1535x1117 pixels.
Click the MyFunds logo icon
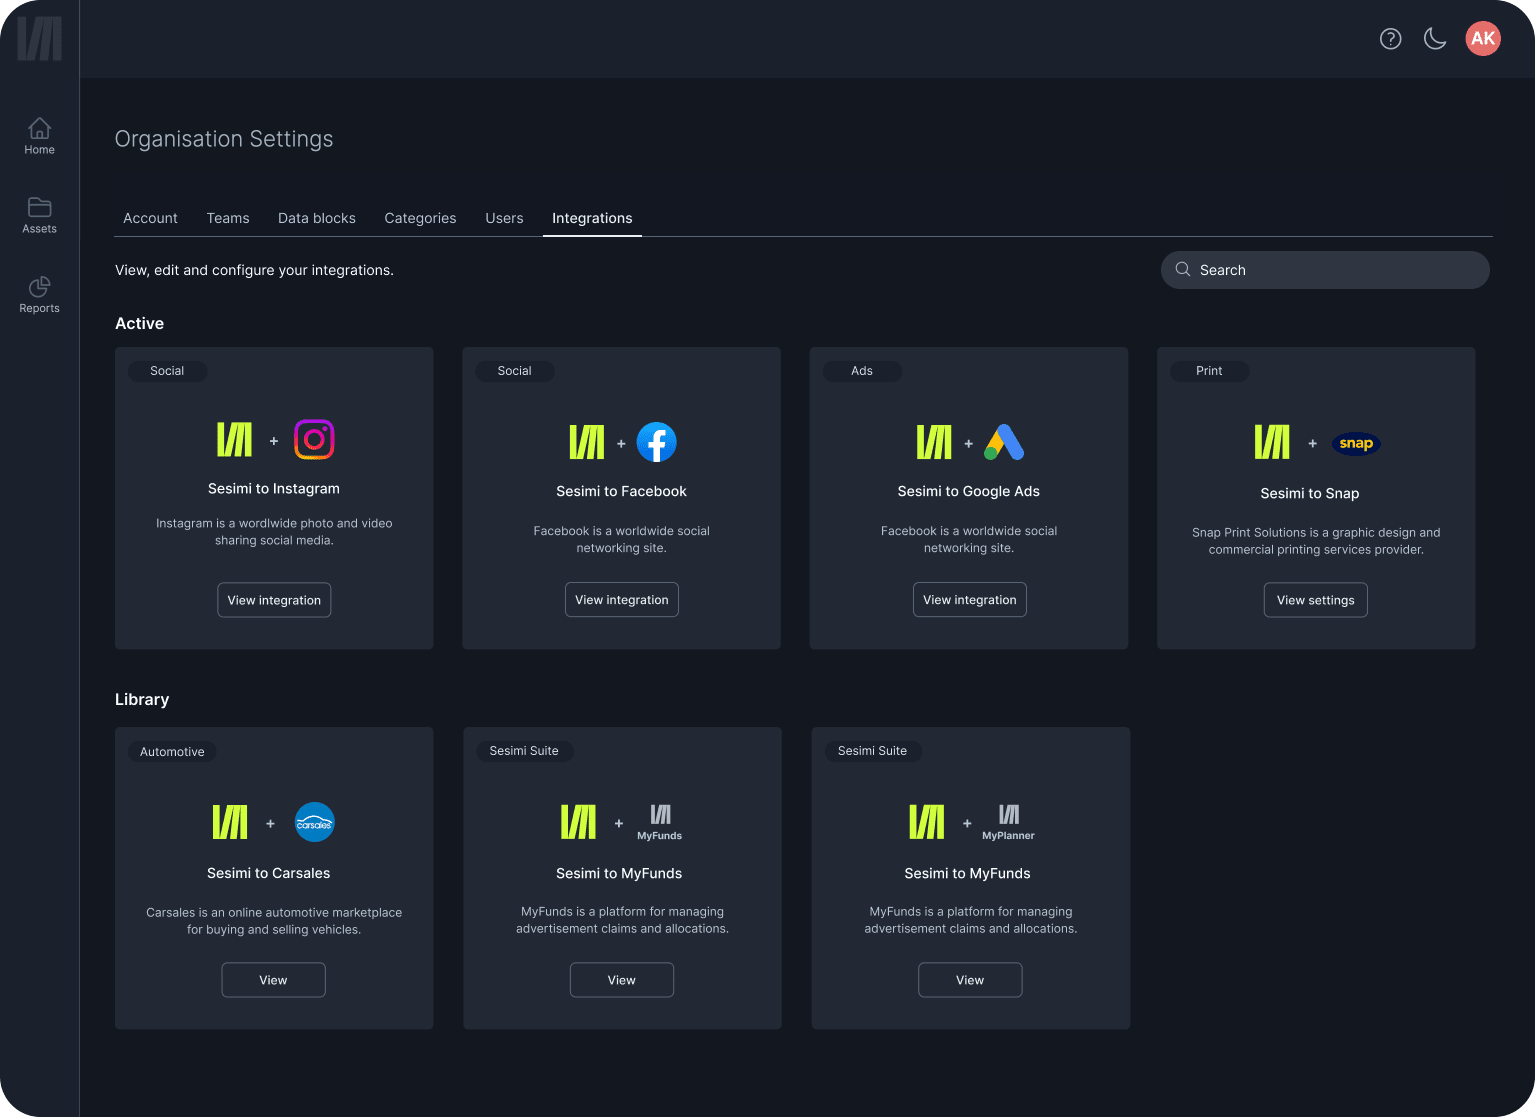pyautogui.click(x=660, y=822)
